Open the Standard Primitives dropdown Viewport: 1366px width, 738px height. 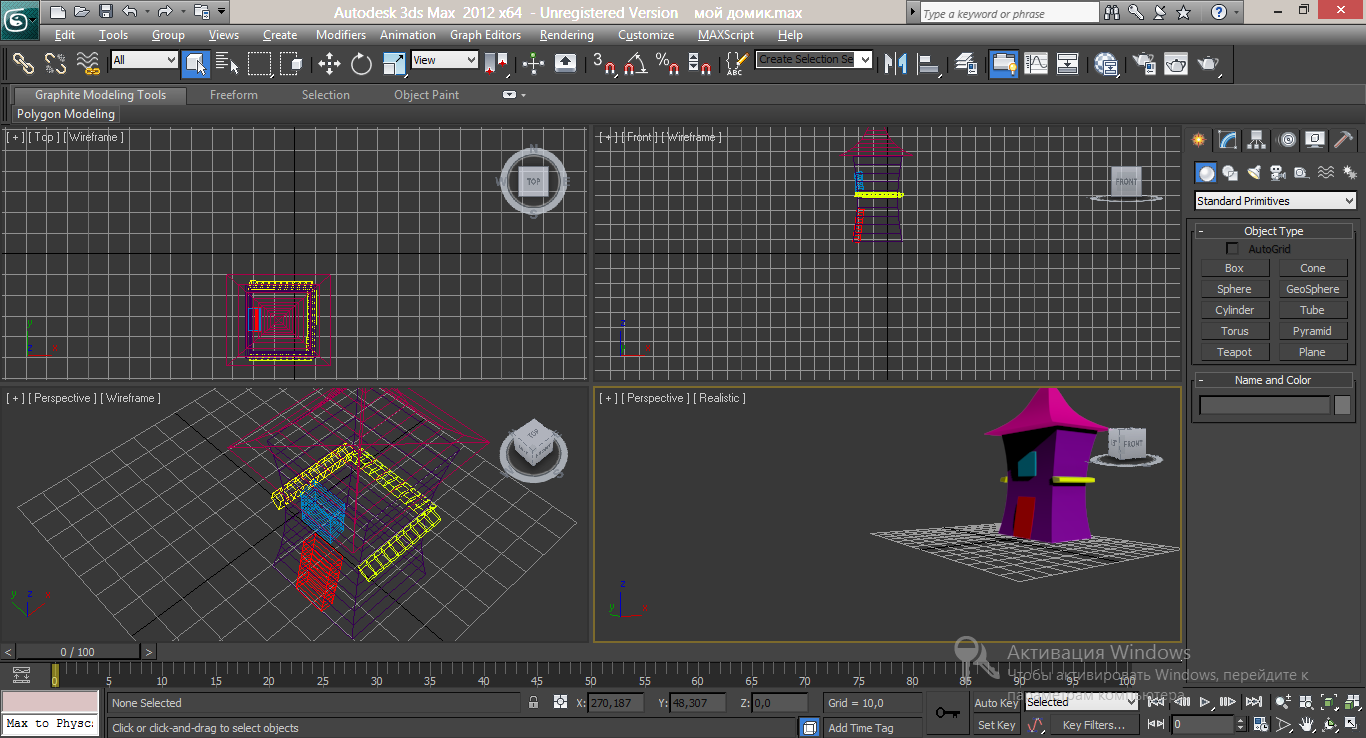tap(1275, 201)
